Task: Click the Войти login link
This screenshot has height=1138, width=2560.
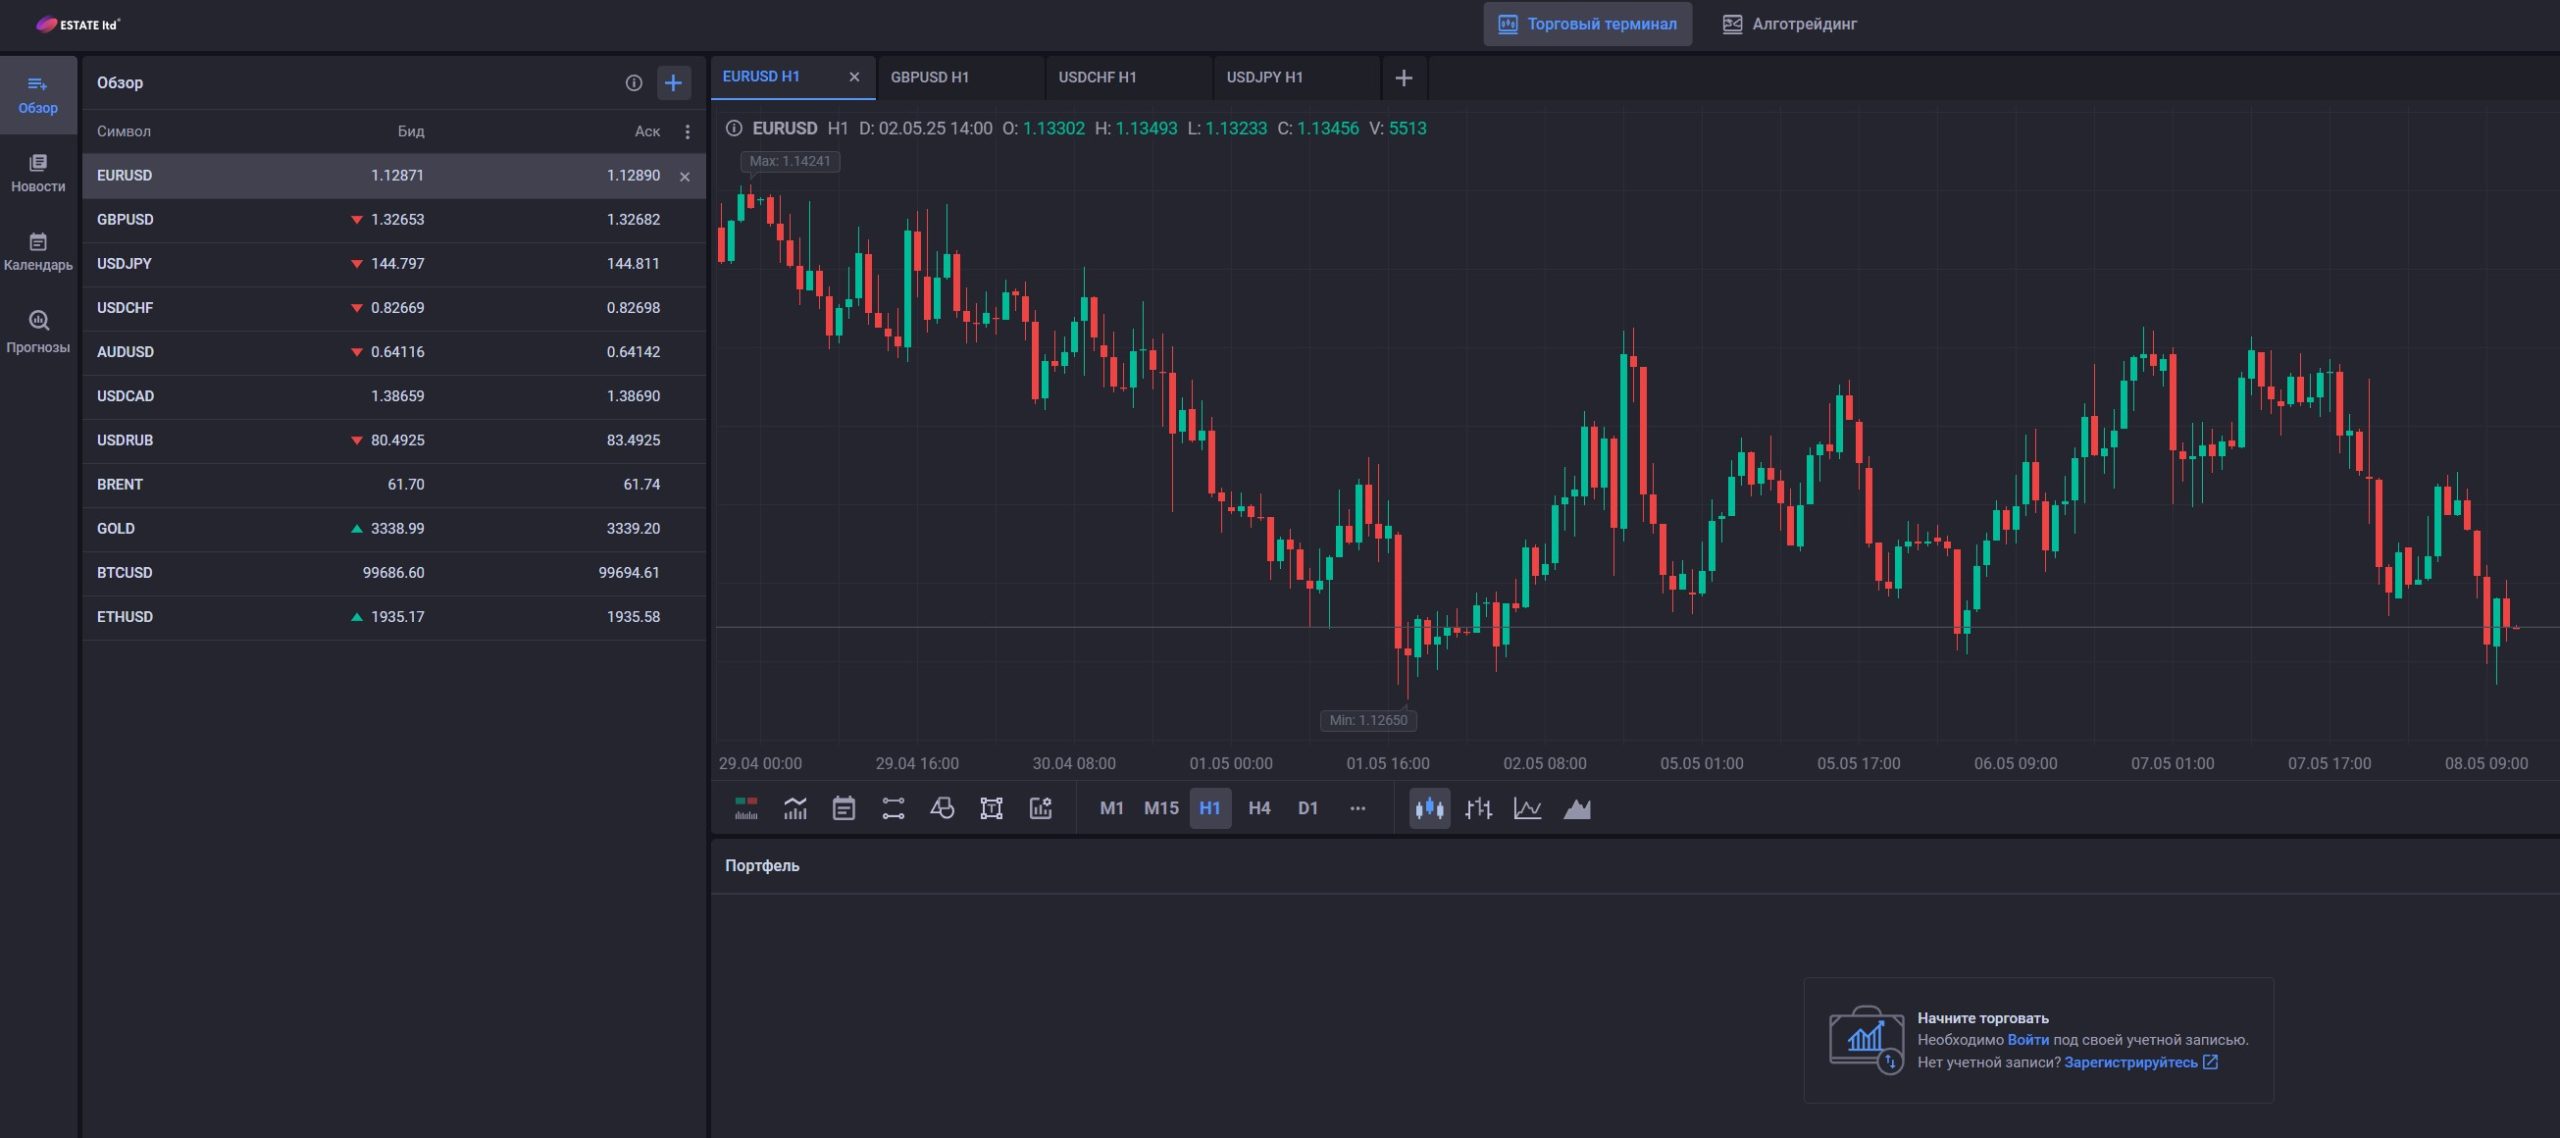Action: pos(2027,1040)
